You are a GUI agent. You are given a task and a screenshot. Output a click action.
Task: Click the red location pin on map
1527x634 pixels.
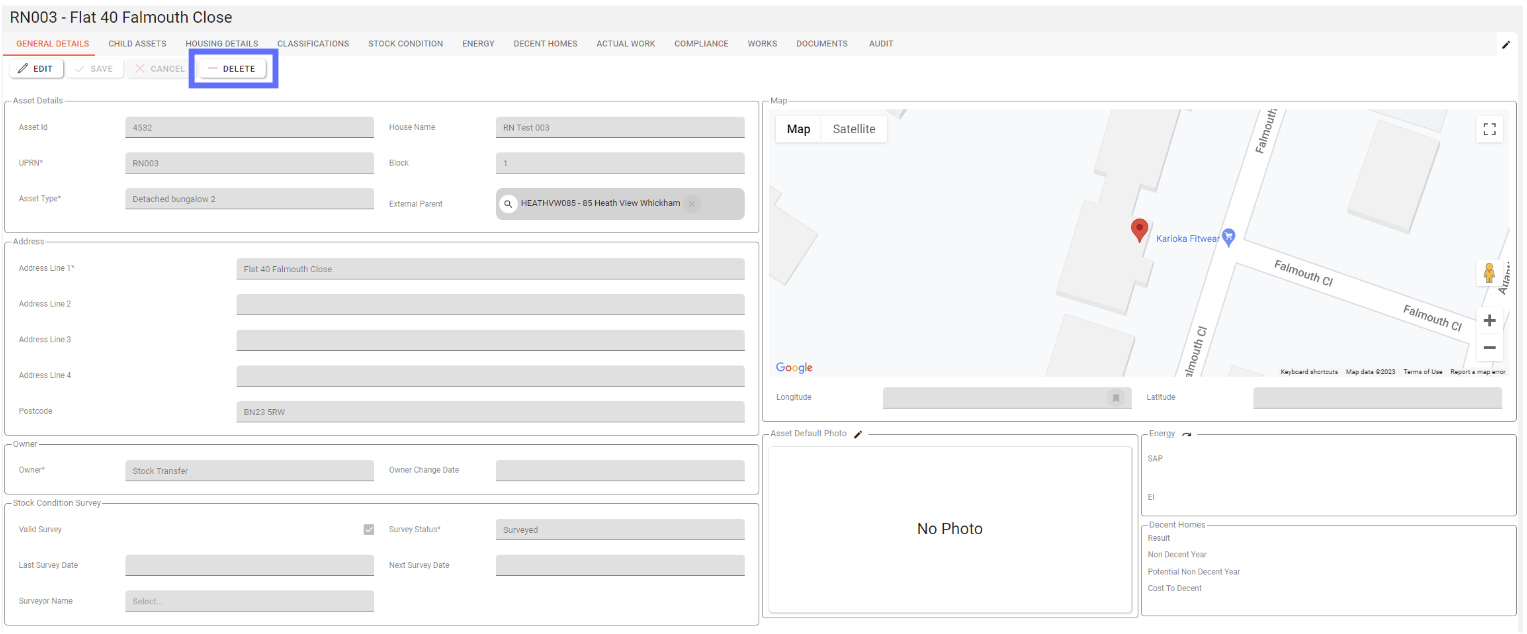pyautogui.click(x=1139, y=230)
